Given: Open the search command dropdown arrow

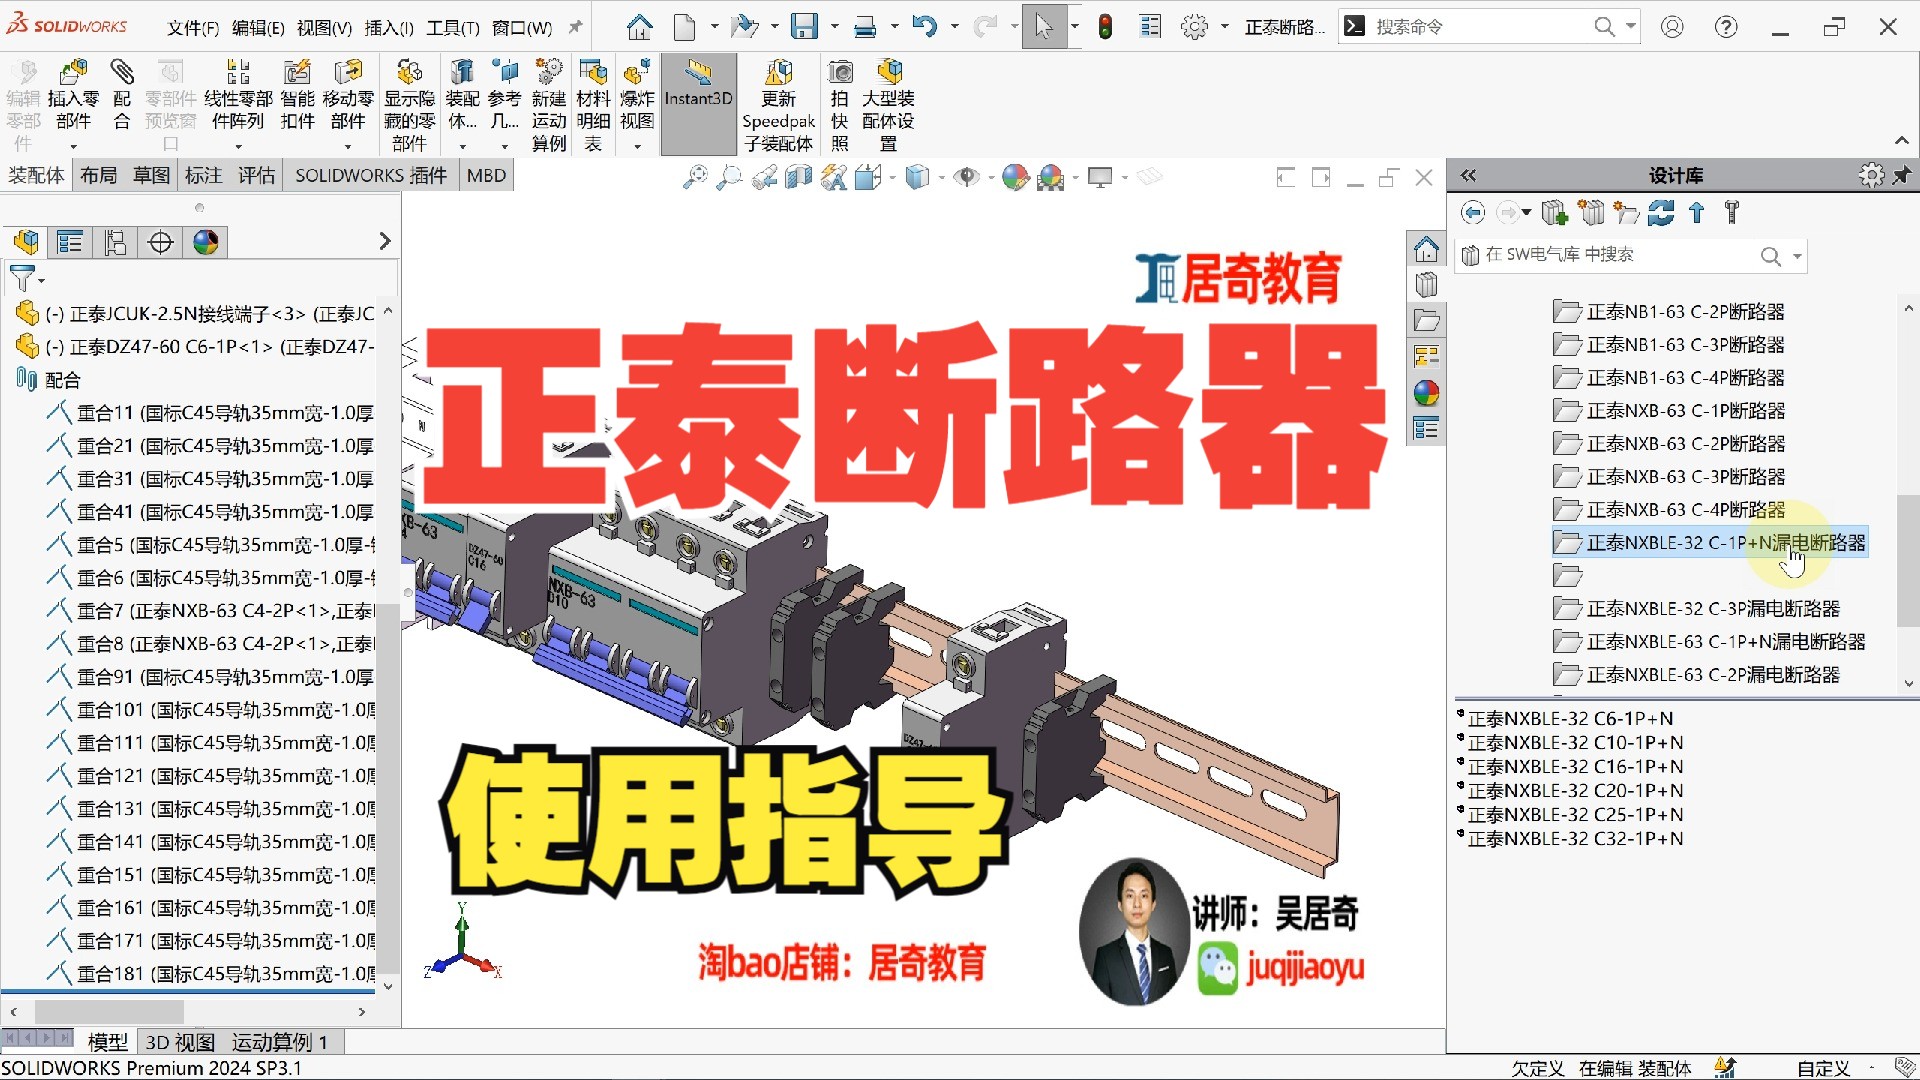Looking at the screenshot, I should point(1631,26).
